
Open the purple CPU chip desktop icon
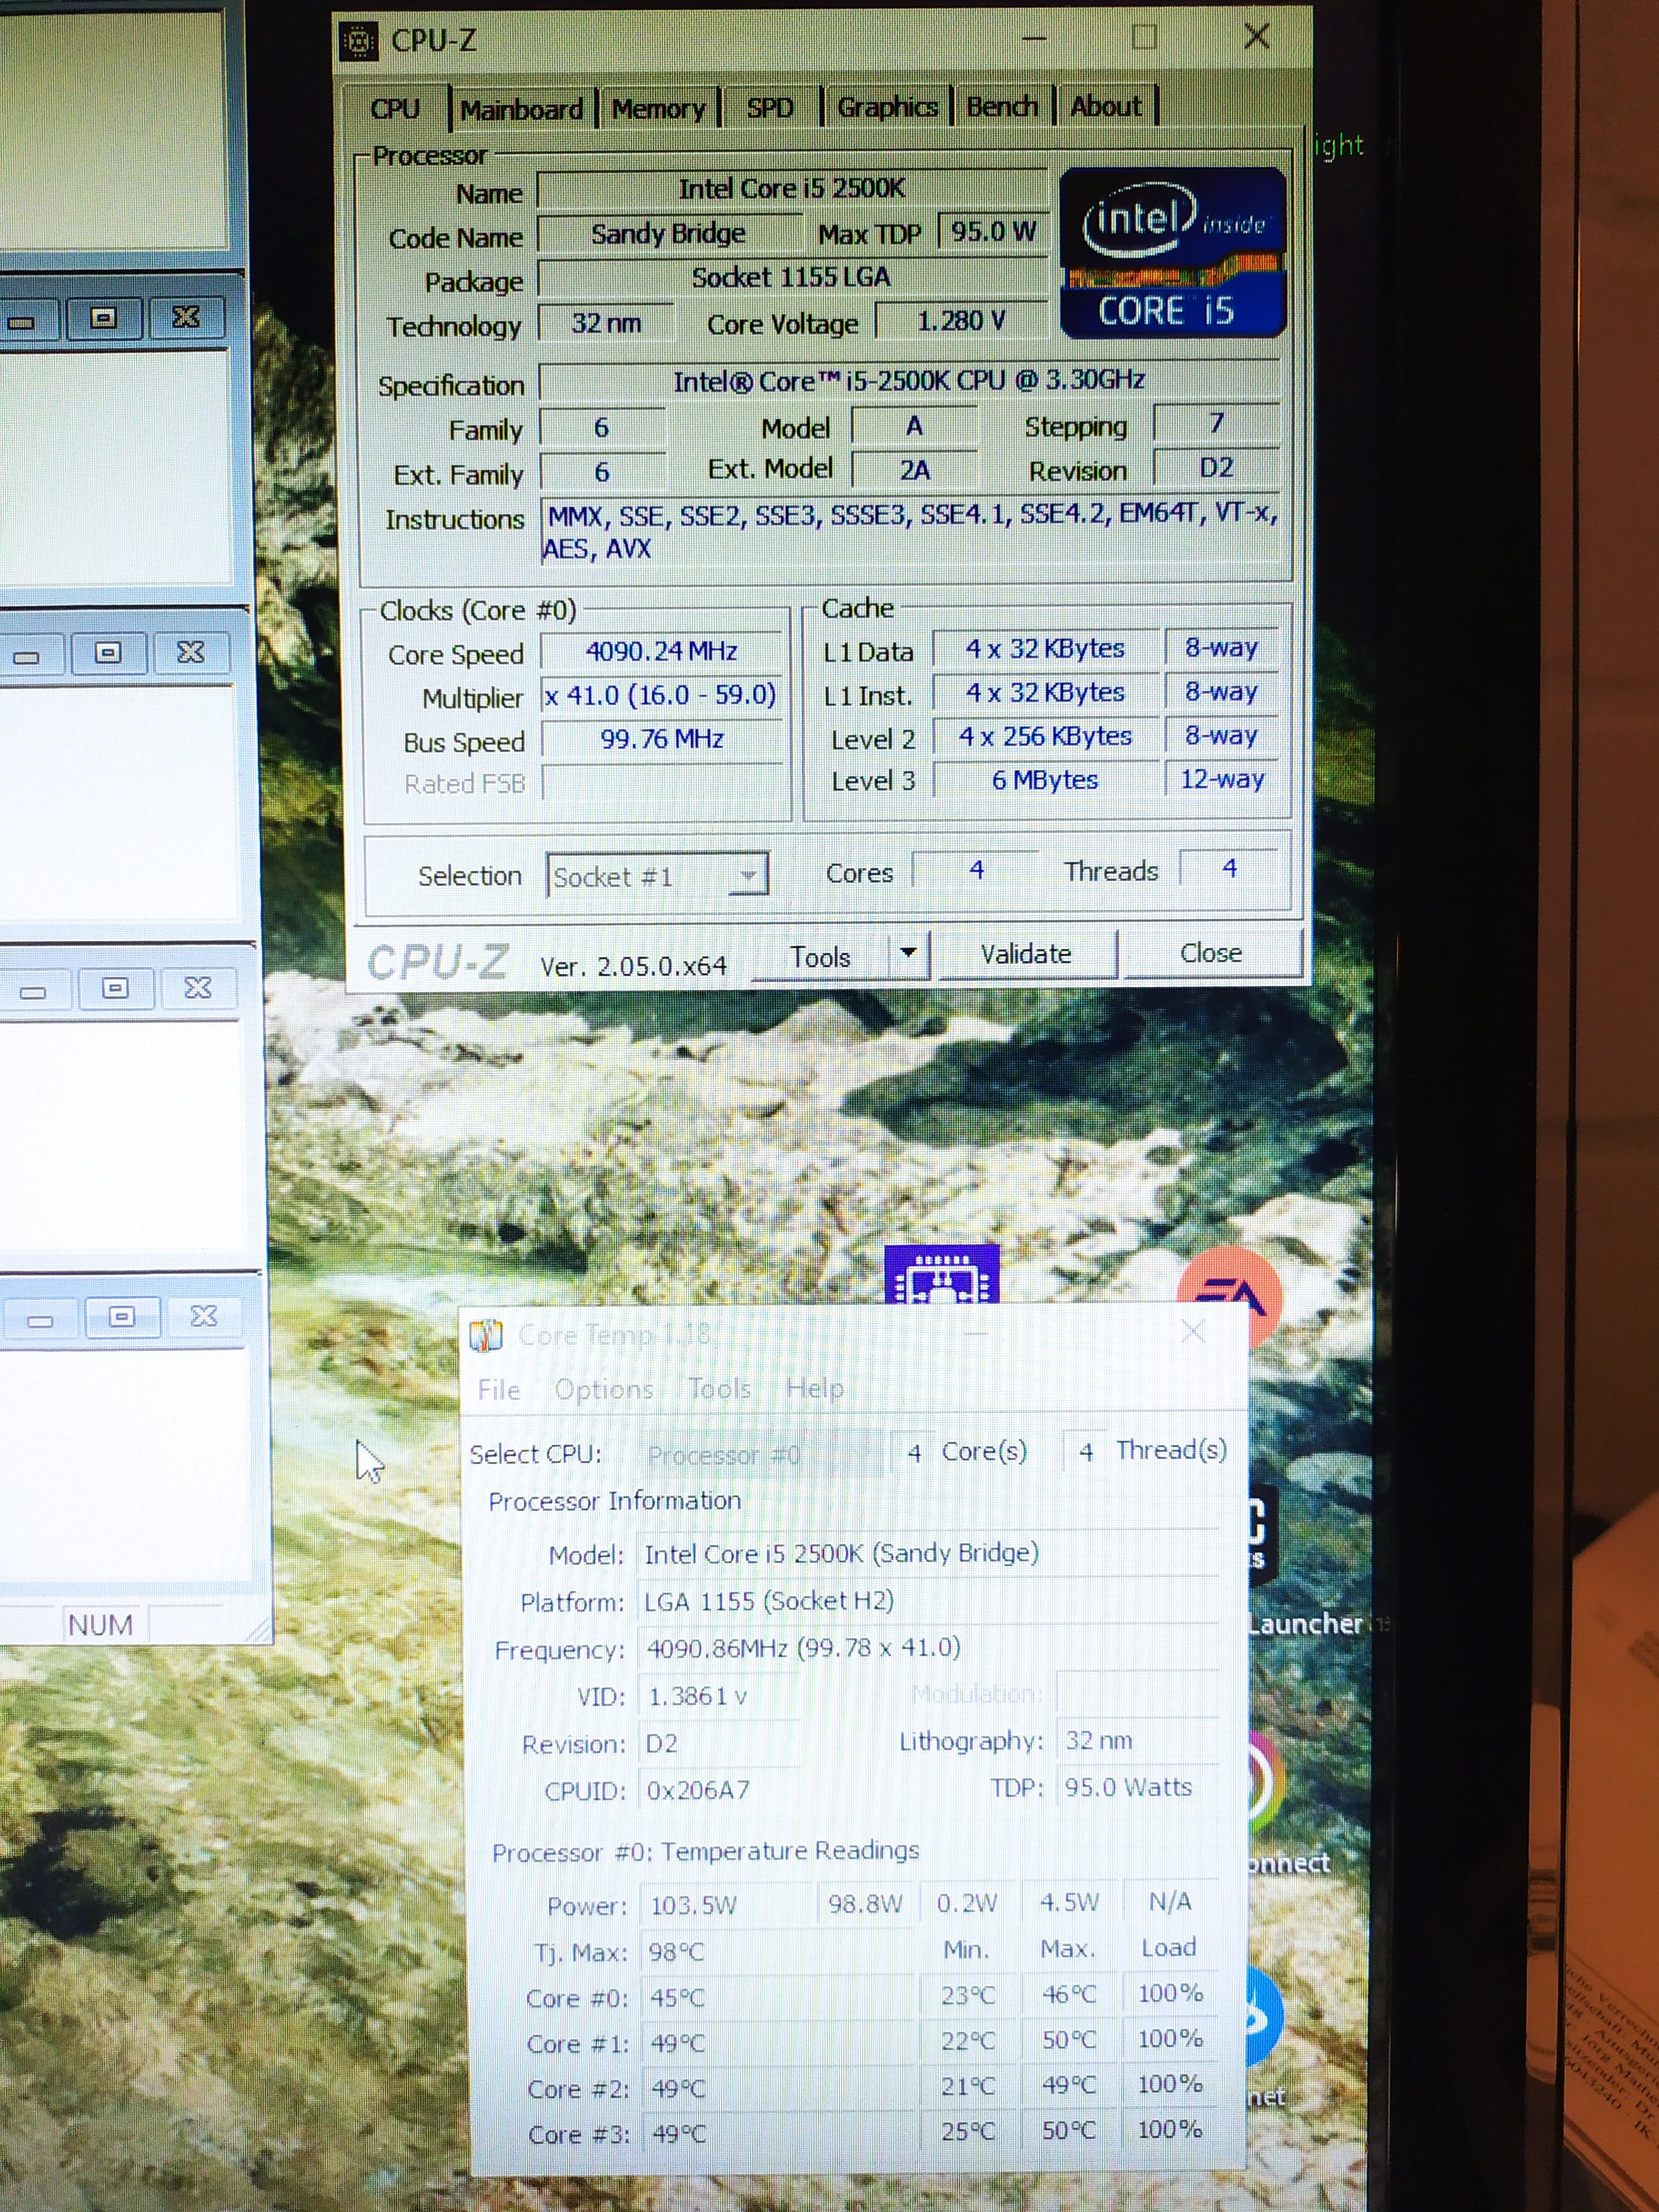pyautogui.click(x=942, y=1274)
